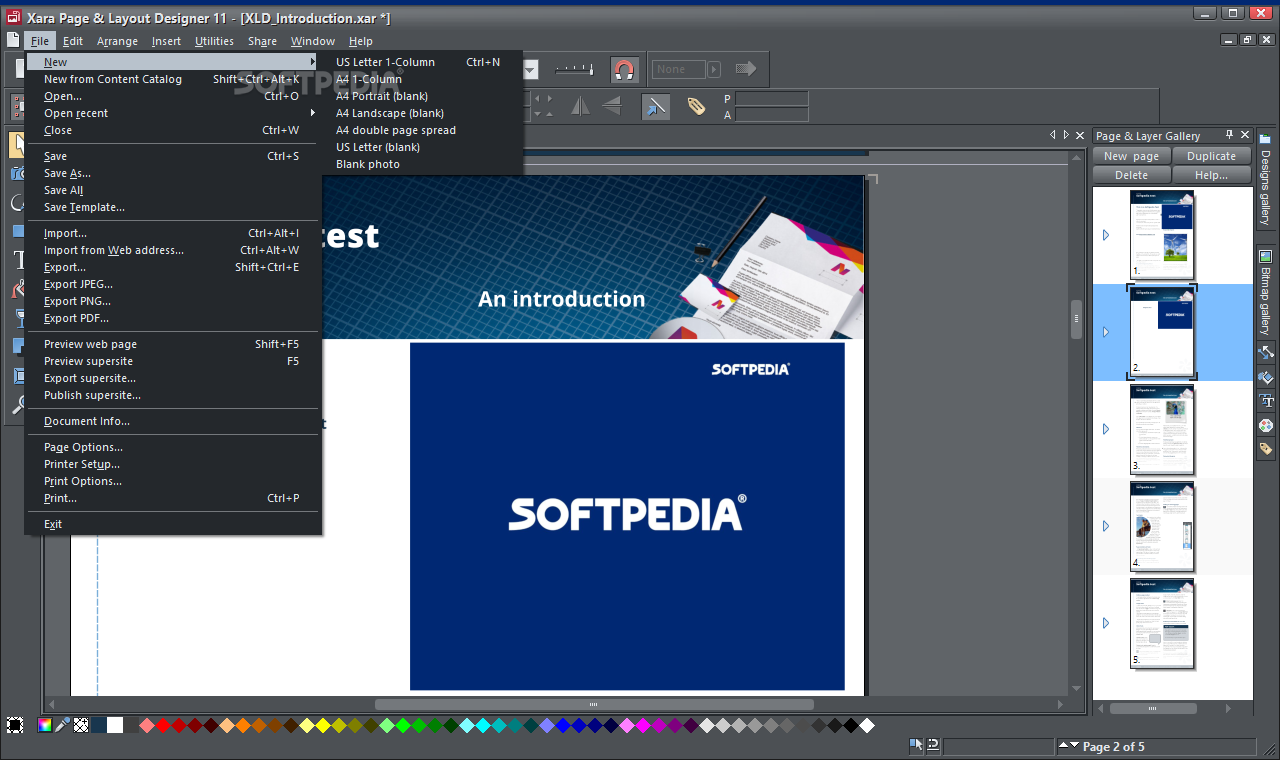Select A4 Landscape (blank) template
This screenshot has height=760, width=1280.
point(390,113)
